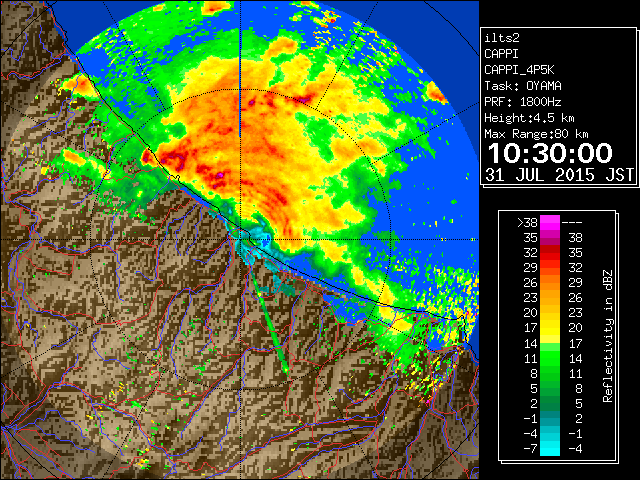Click the '>38' legend value
Image resolution: width=640 pixels, height=480 pixels.
(527, 222)
